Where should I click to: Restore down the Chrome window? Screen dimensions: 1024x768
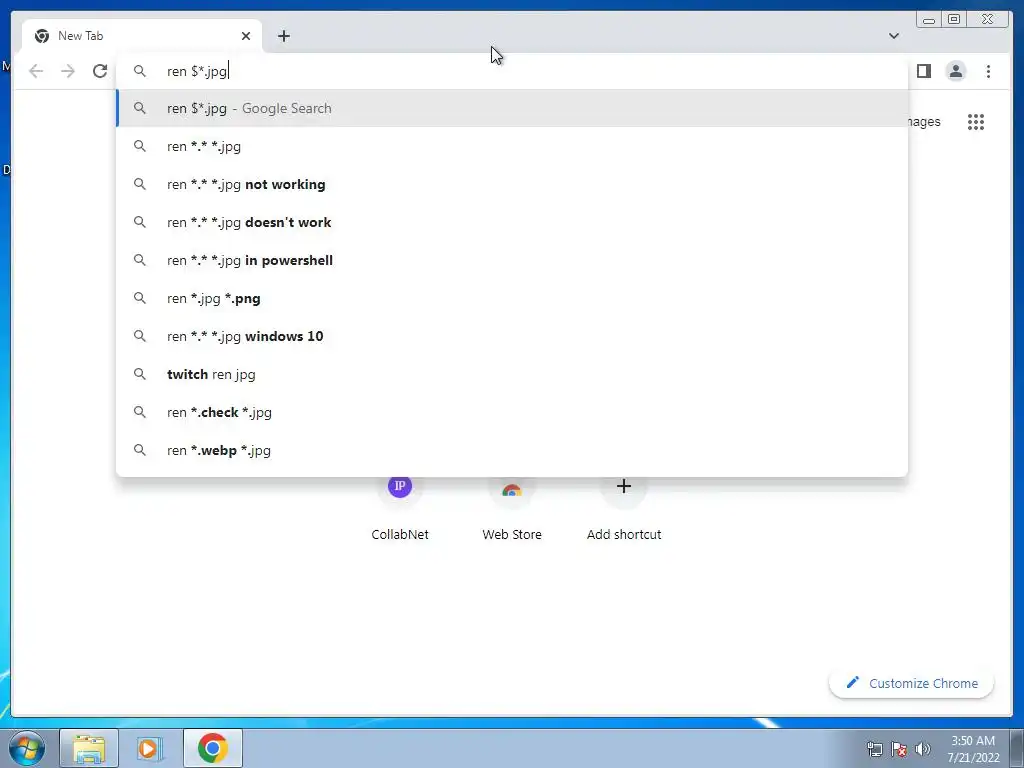pos(954,20)
